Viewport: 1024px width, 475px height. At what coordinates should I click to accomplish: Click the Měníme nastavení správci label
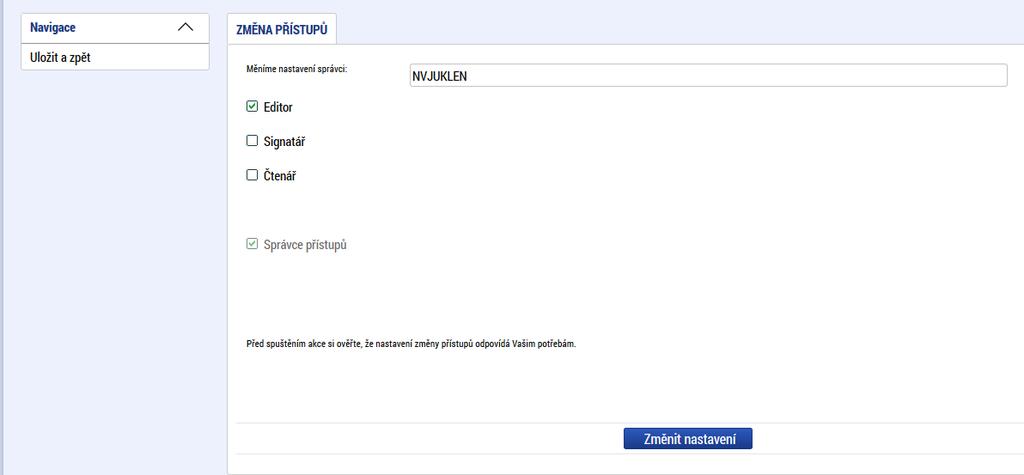296,69
